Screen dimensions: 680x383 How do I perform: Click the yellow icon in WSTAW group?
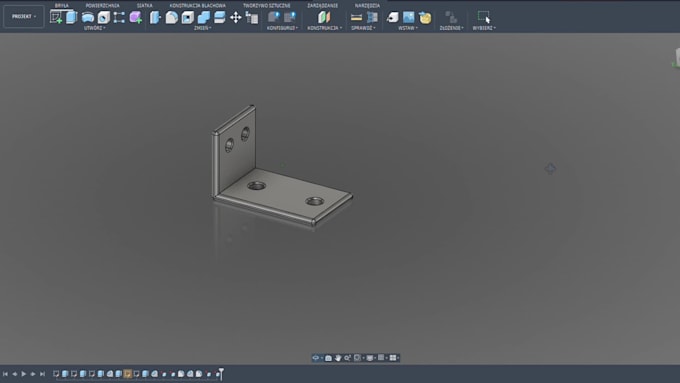[x=425, y=17]
